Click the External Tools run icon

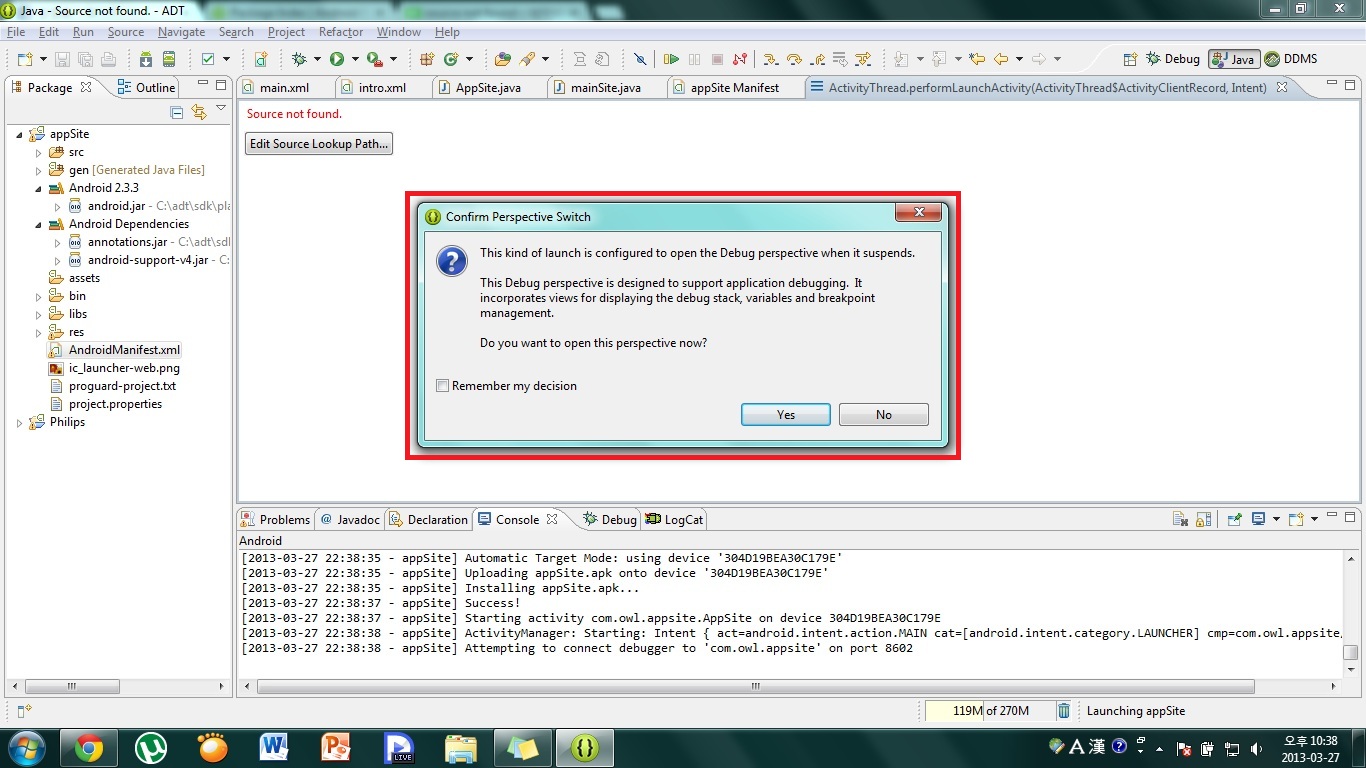point(374,59)
